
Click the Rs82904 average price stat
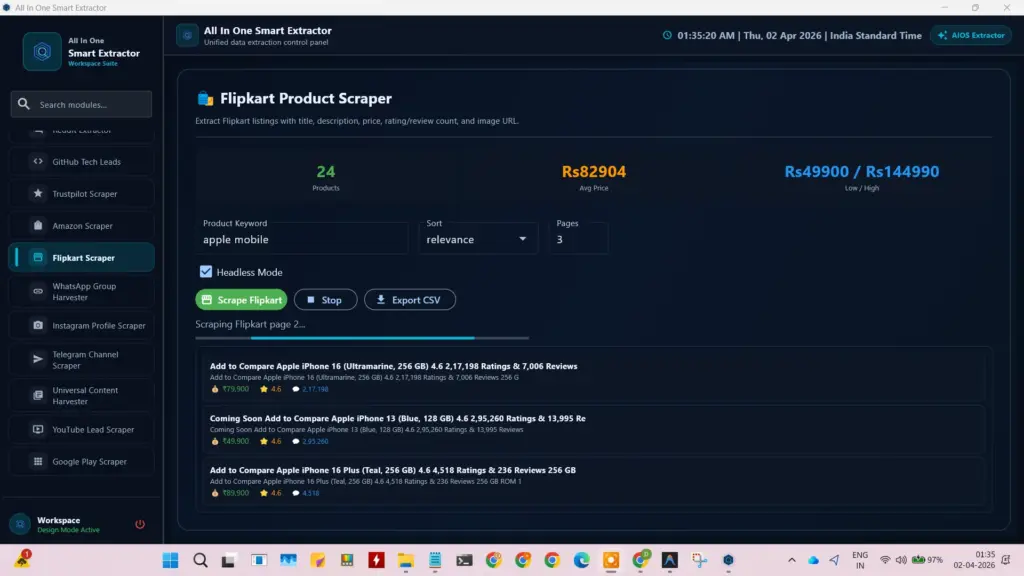click(594, 177)
